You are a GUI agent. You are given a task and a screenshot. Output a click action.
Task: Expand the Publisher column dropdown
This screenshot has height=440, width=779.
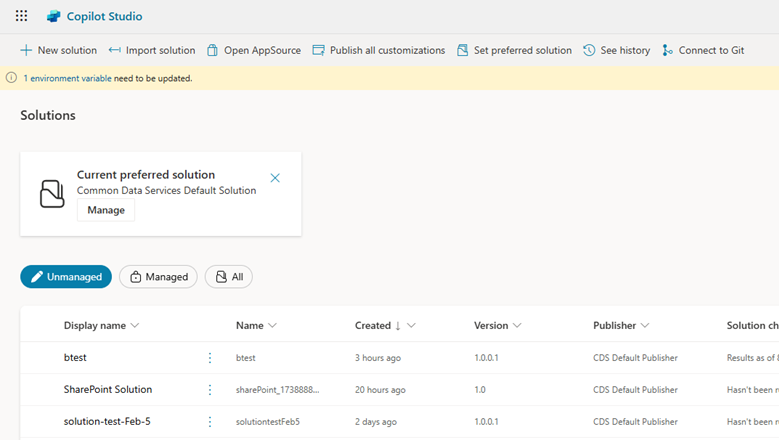[x=645, y=326]
